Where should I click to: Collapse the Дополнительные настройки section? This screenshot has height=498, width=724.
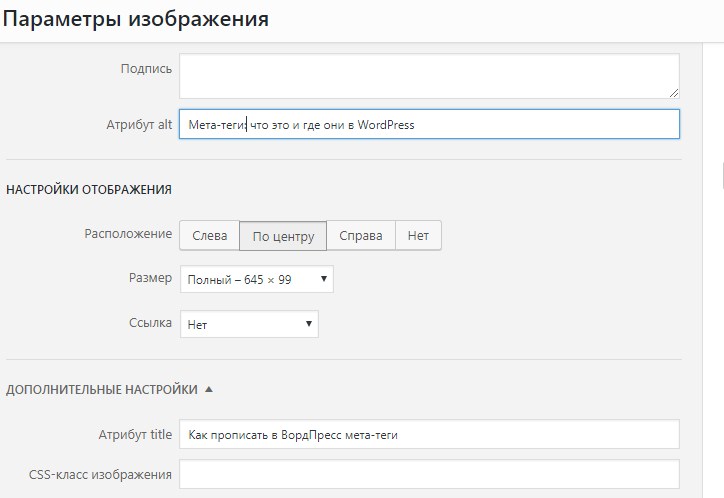coord(109,390)
